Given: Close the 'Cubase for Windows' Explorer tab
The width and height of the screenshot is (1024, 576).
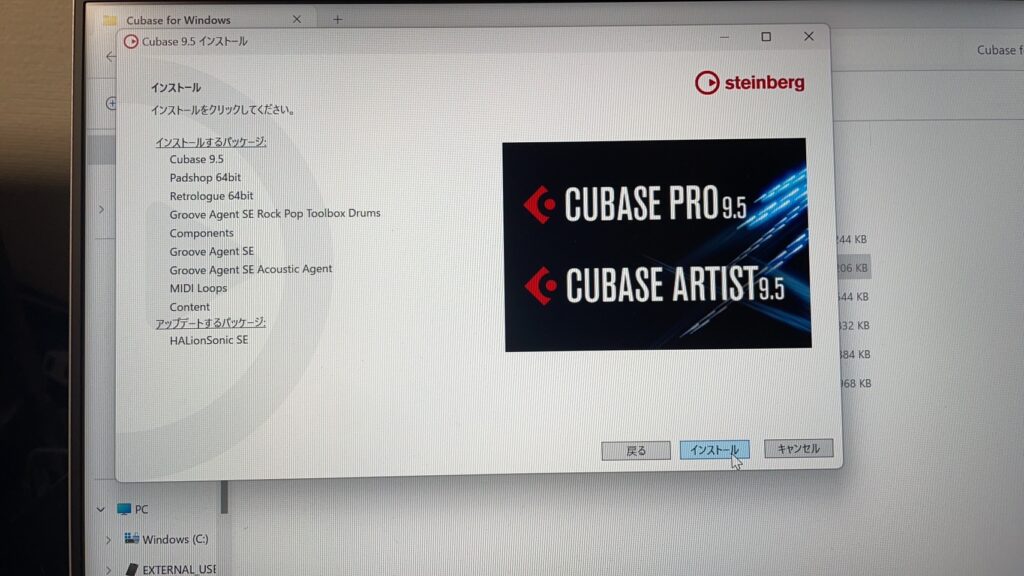Looking at the screenshot, I should (x=296, y=20).
